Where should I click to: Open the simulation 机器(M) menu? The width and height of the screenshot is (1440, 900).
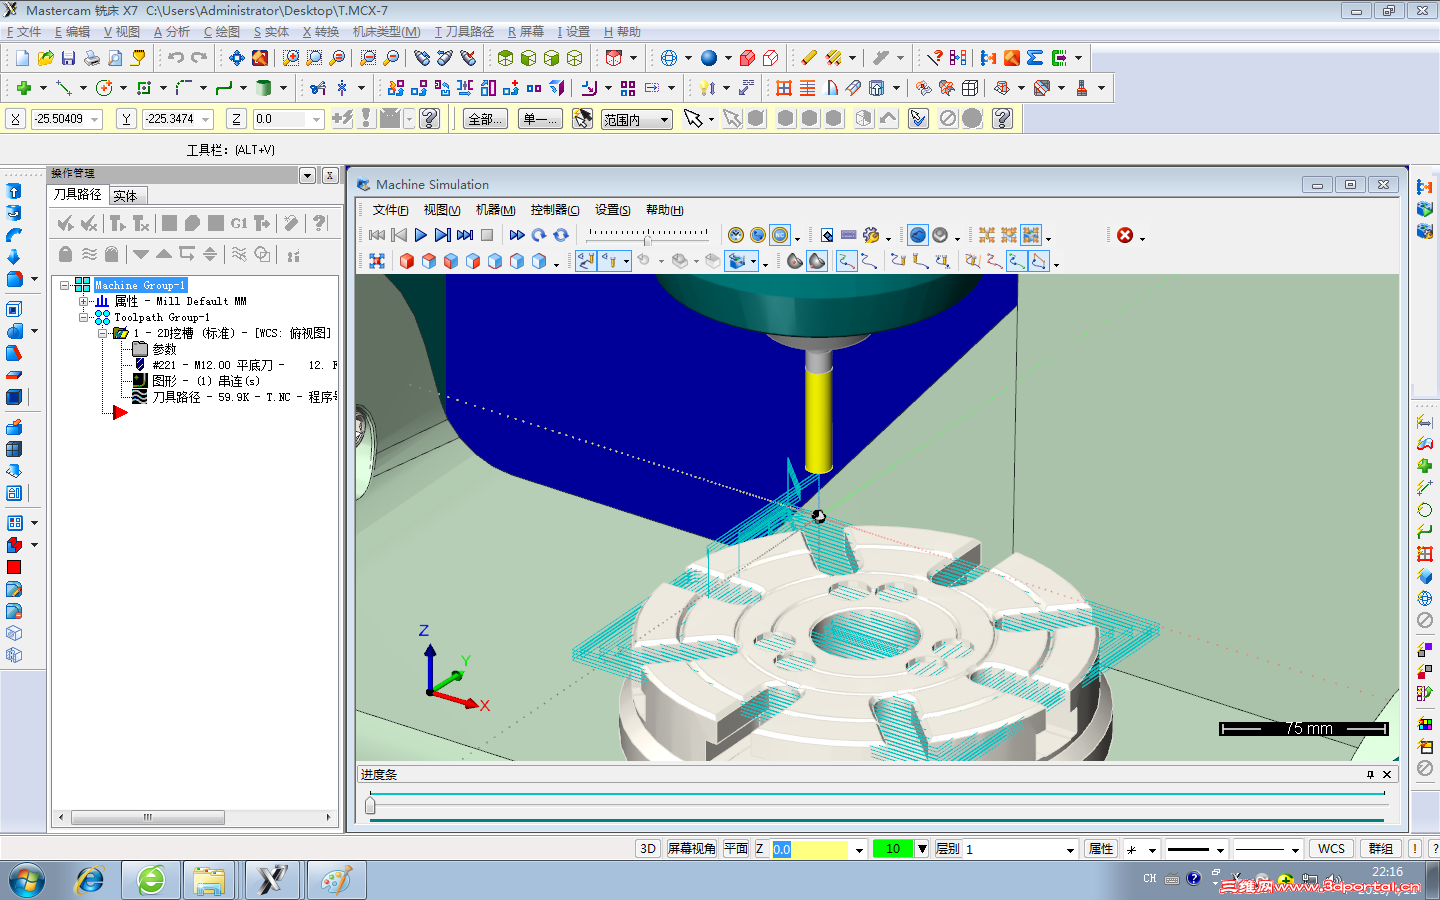pos(495,210)
